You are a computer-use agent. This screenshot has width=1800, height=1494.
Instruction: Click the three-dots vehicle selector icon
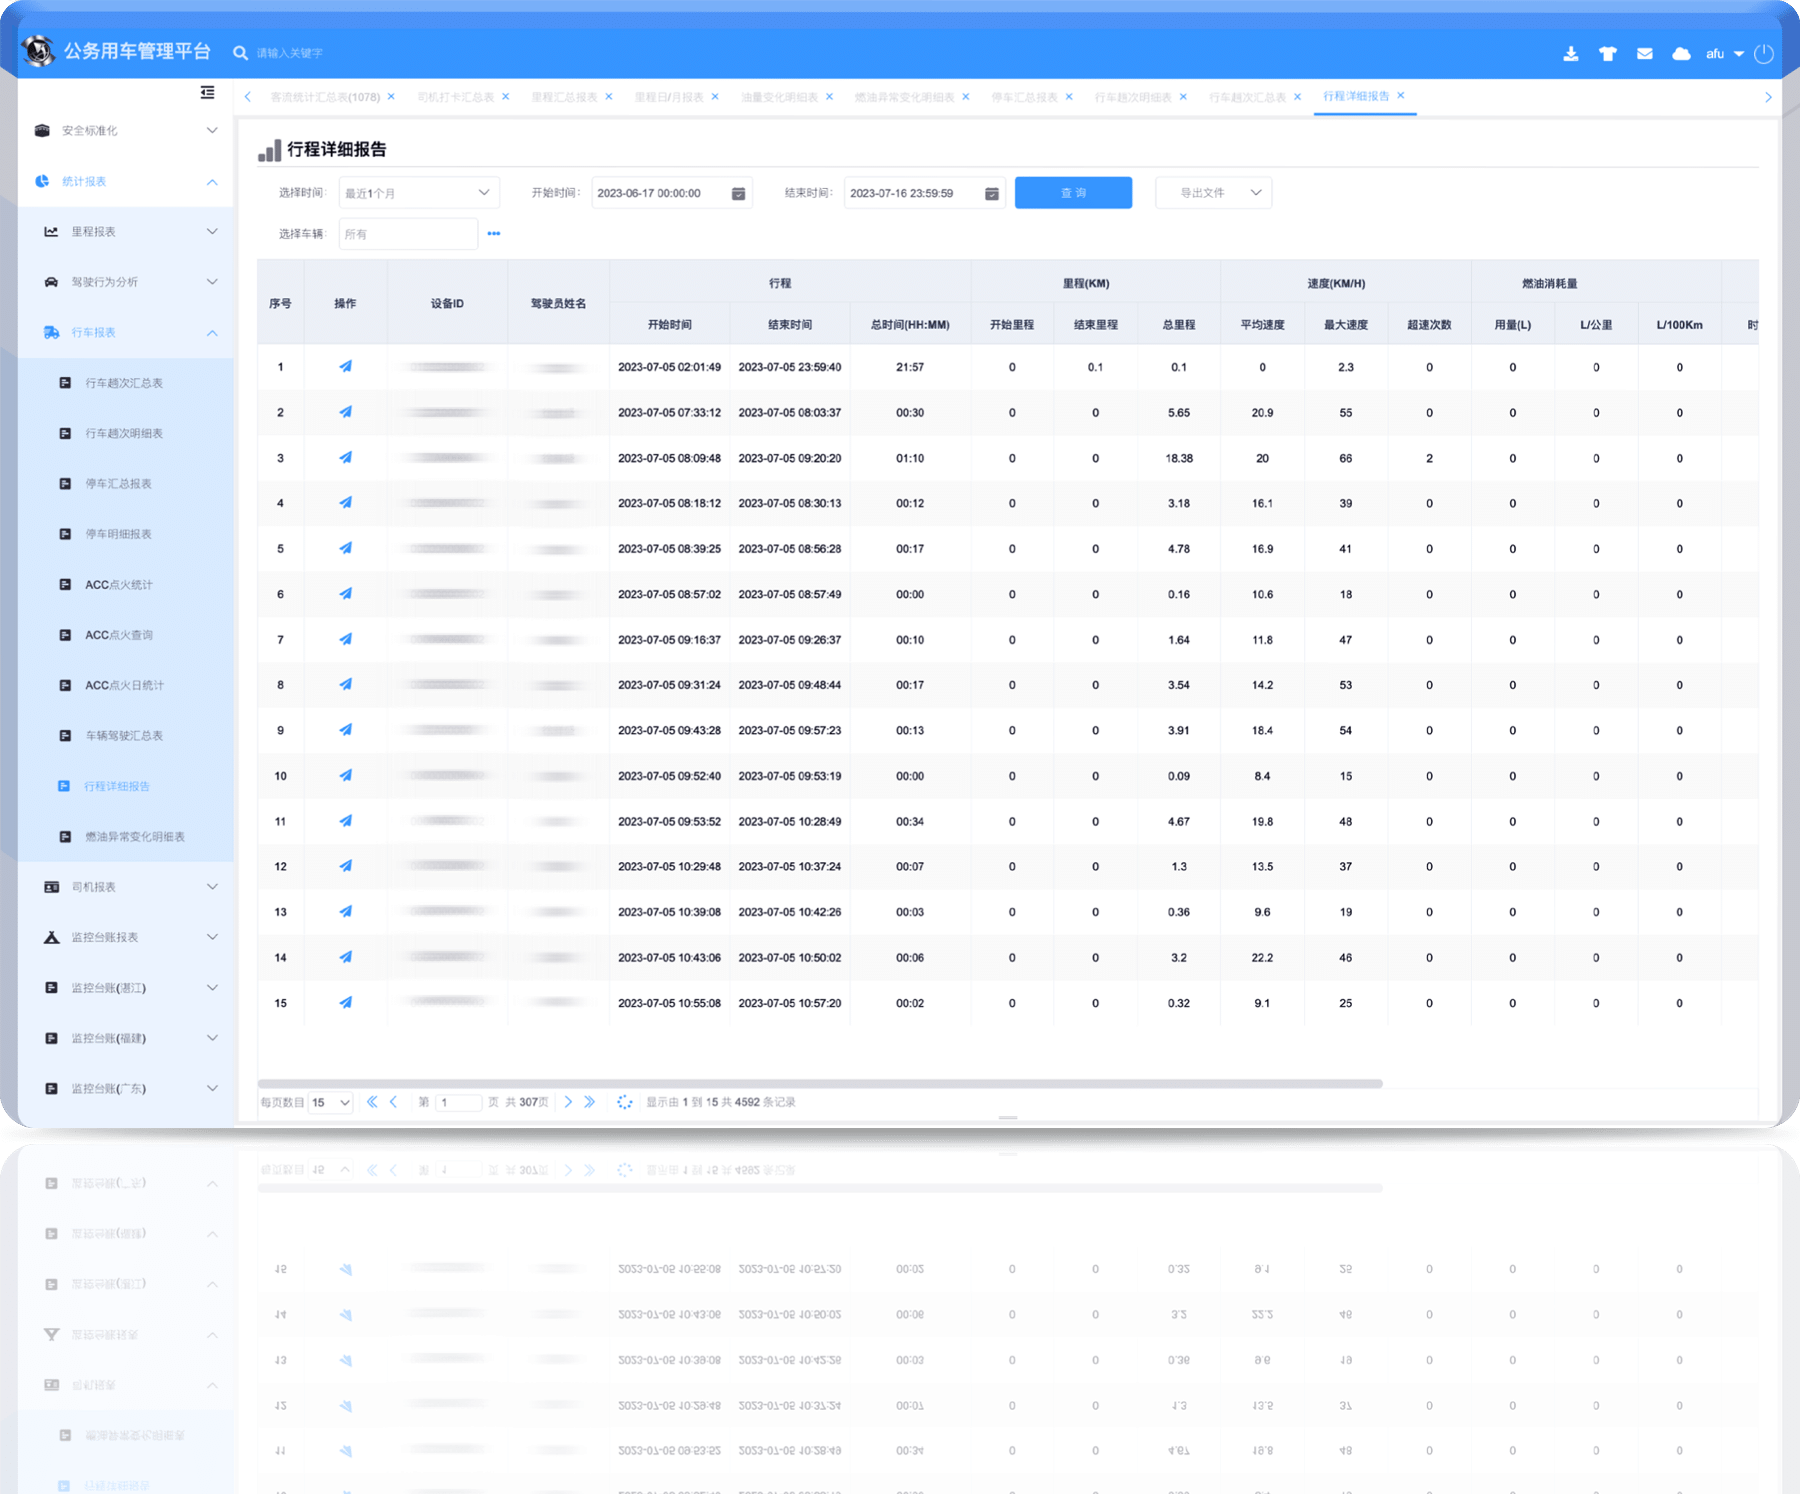tap(494, 233)
